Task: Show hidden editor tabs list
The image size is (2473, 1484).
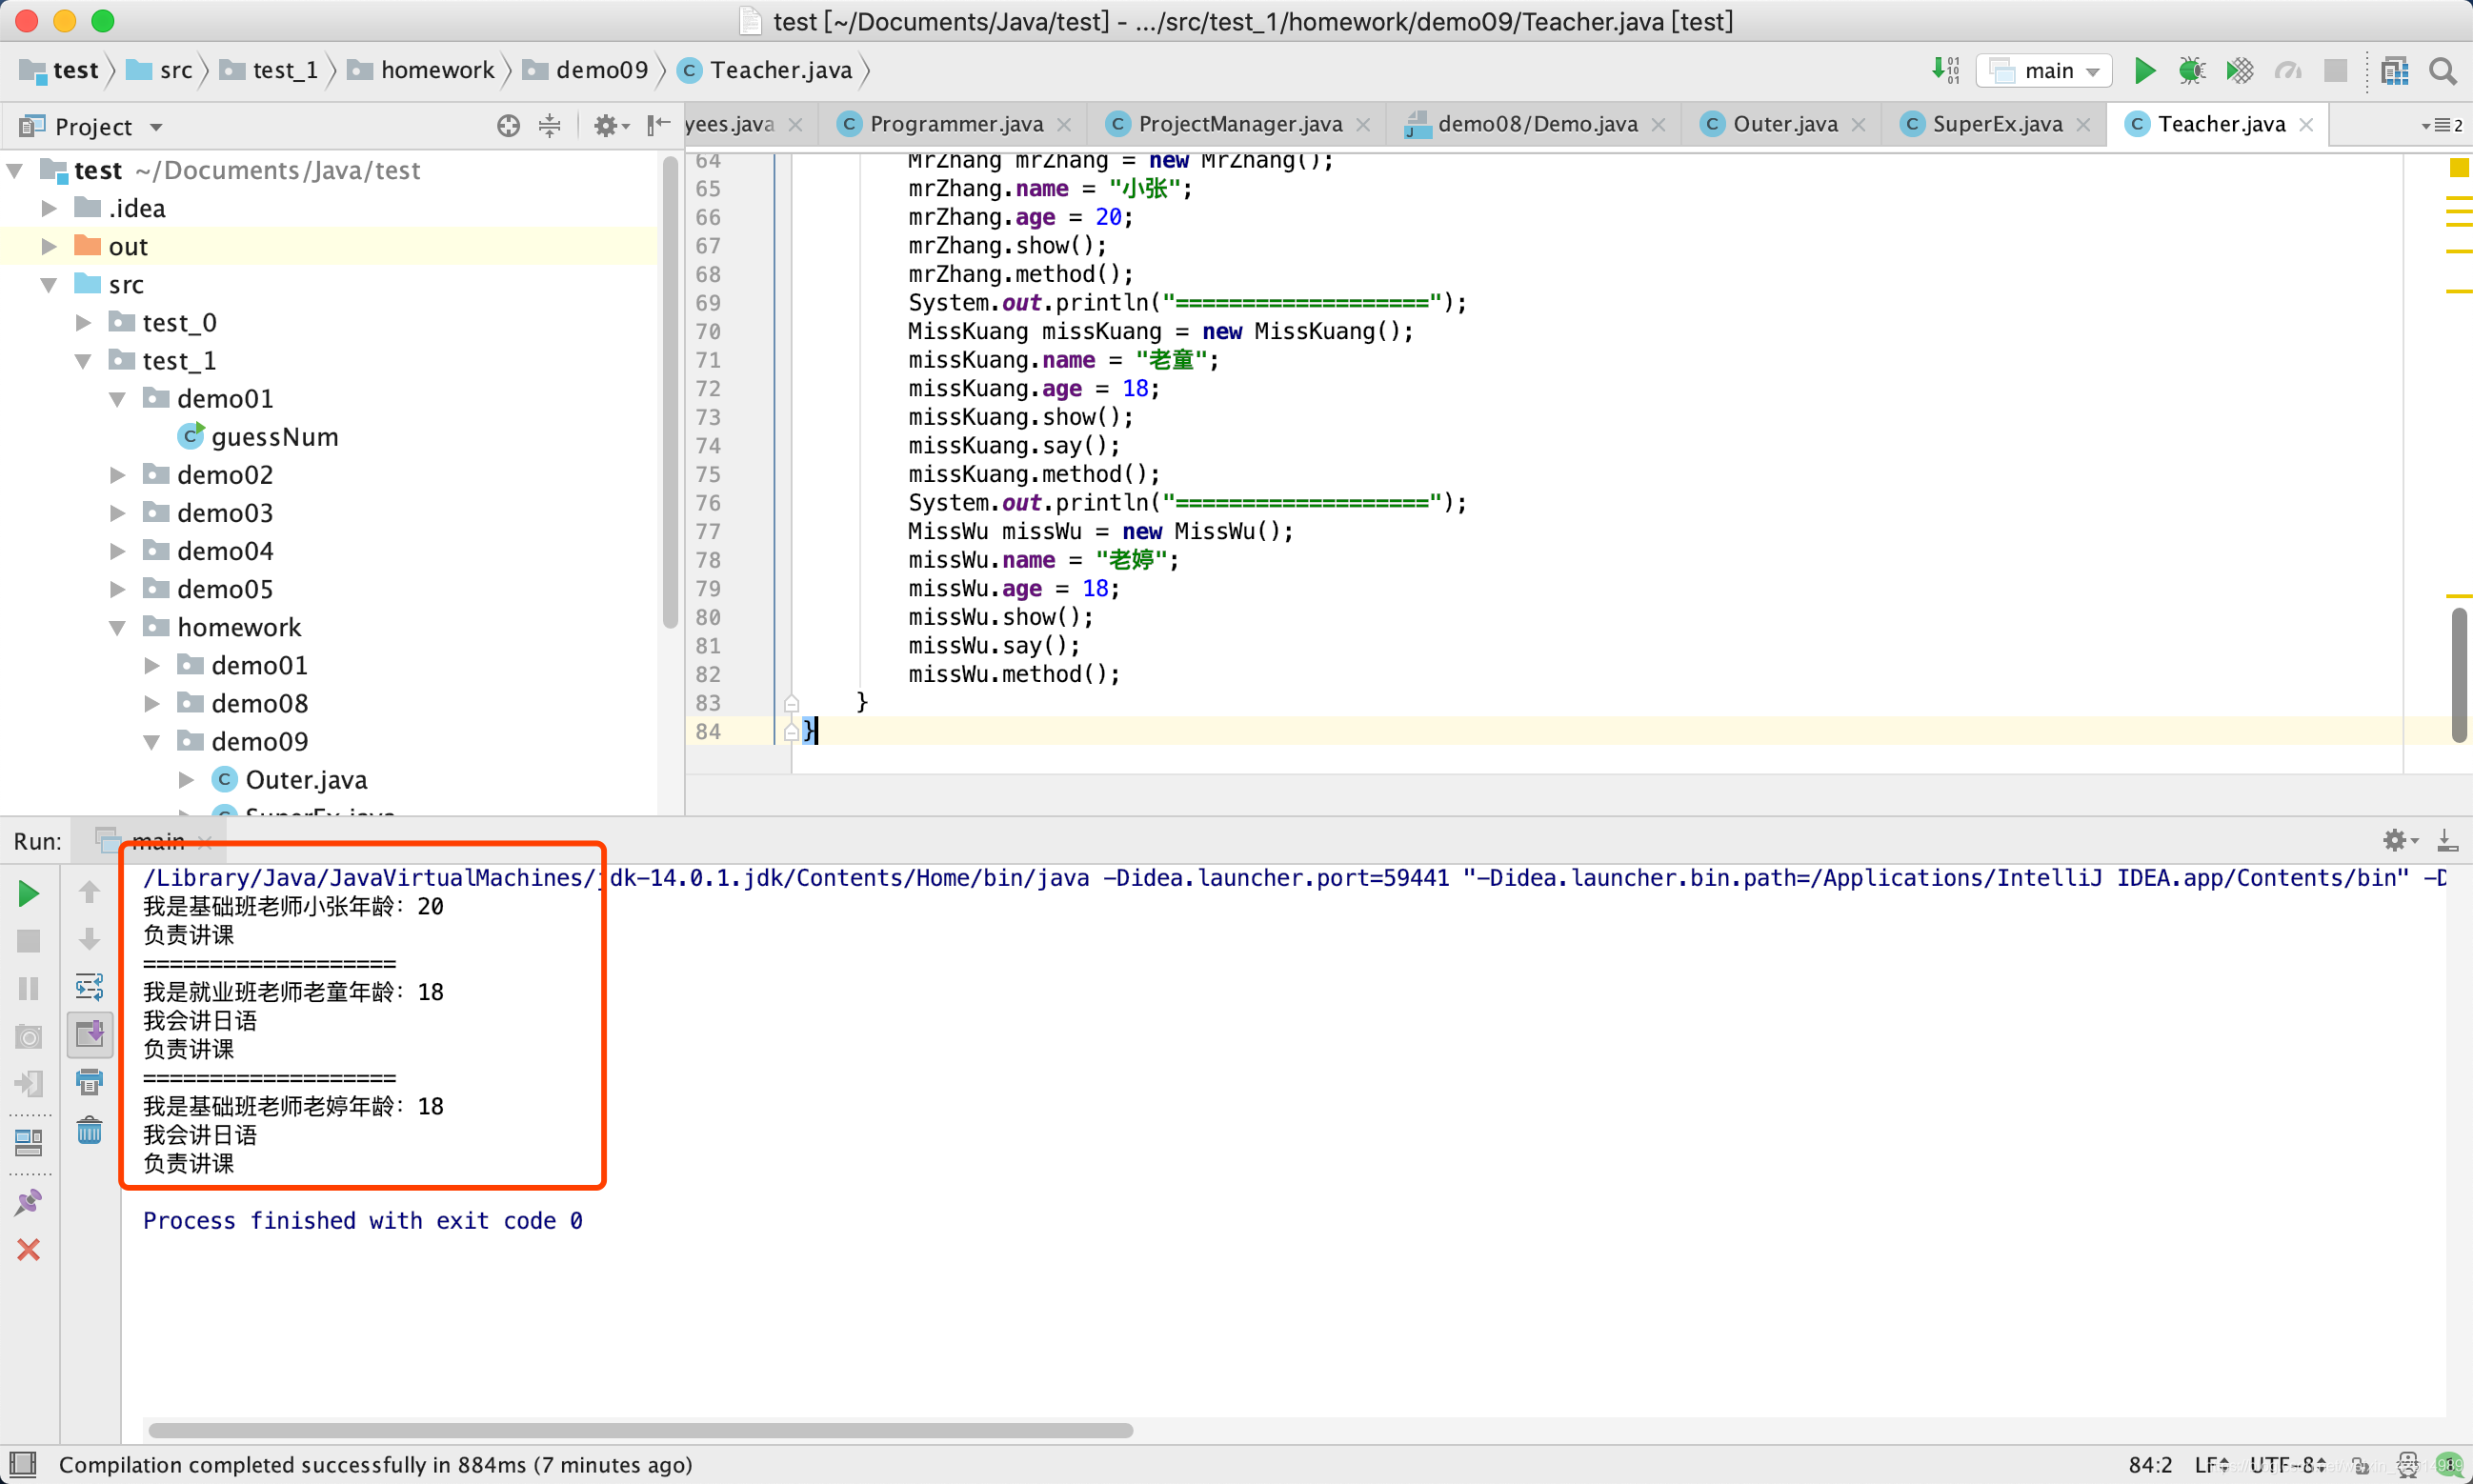Action: (2441, 125)
